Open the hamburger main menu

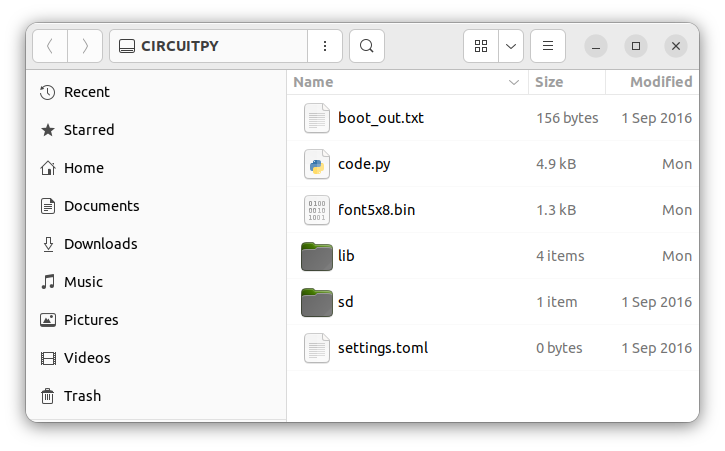coord(548,46)
